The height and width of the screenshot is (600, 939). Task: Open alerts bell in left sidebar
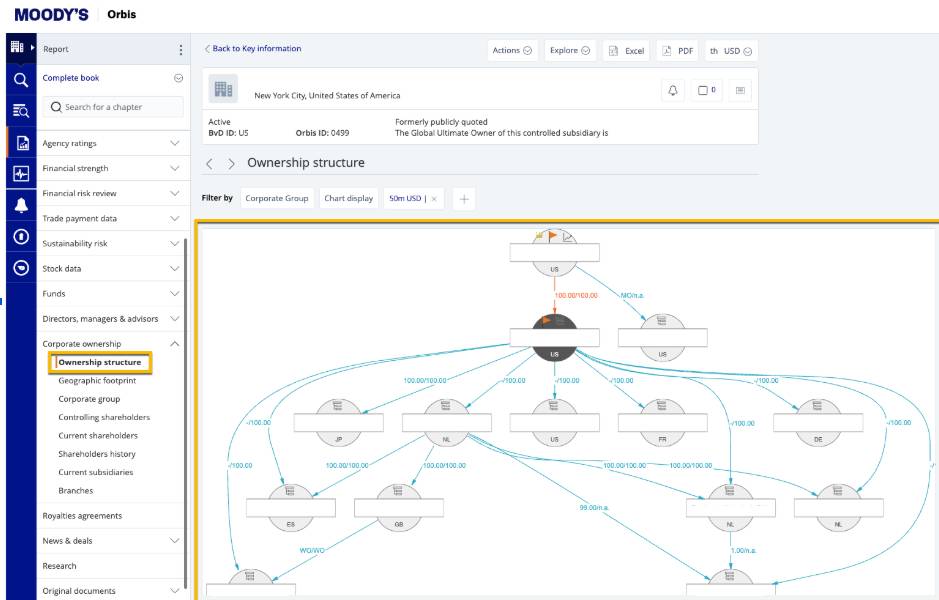(x=21, y=205)
